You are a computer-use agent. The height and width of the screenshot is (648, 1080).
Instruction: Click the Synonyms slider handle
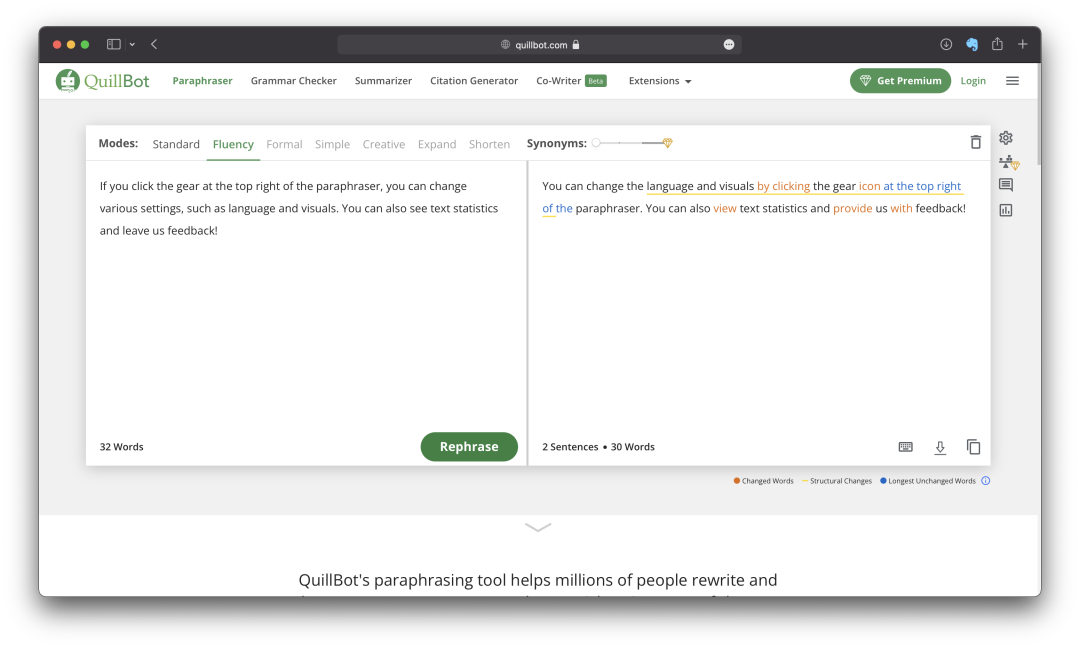(x=596, y=143)
